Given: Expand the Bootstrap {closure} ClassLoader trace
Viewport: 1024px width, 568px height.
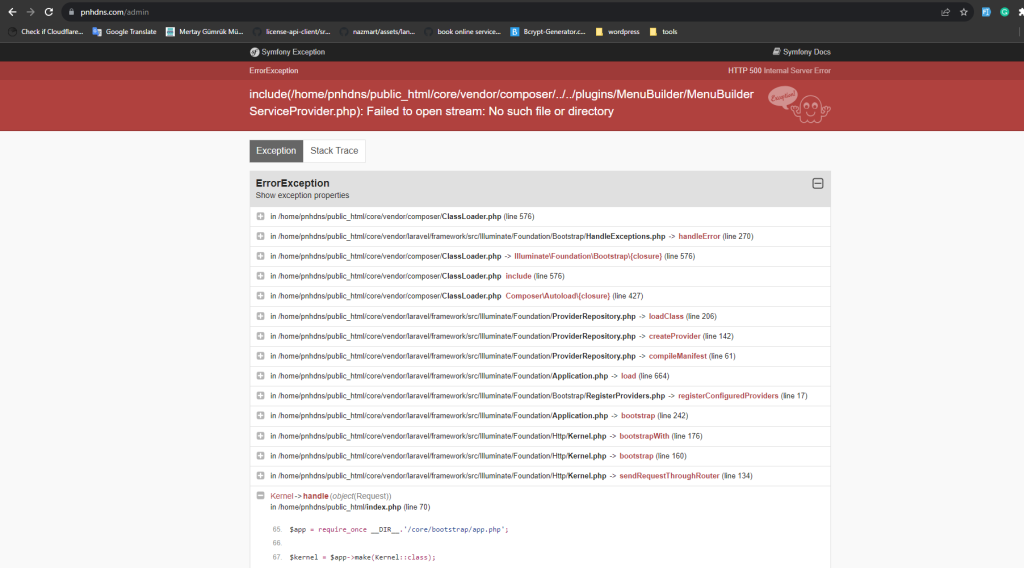Looking at the screenshot, I should pyautogui.click(x=261, y=256).
